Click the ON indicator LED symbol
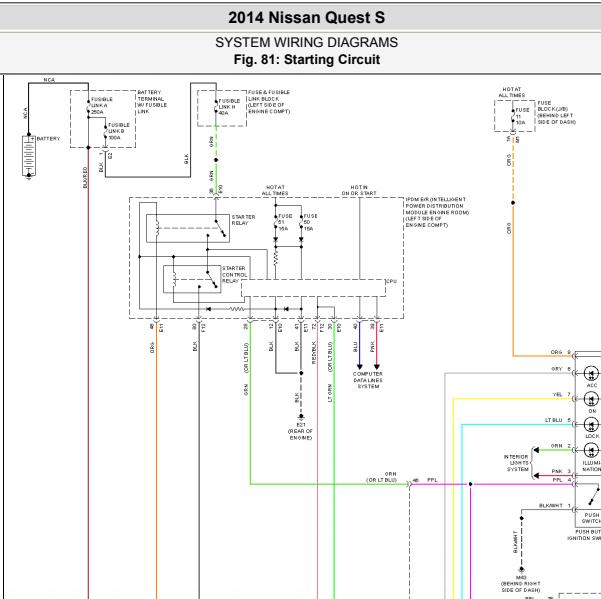601x599 pixels. tap(591, 399)
